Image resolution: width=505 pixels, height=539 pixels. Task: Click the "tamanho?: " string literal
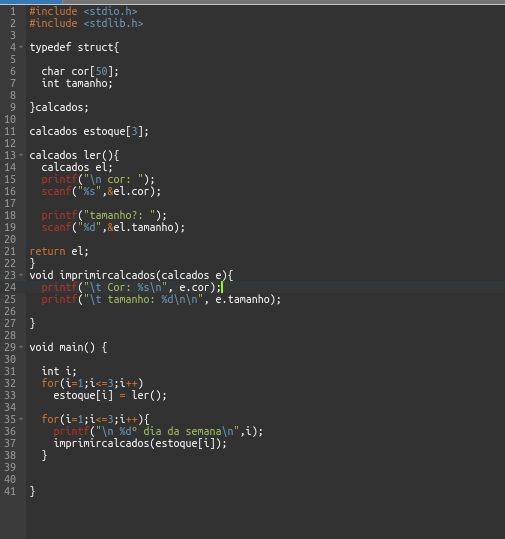coord(120,215)
